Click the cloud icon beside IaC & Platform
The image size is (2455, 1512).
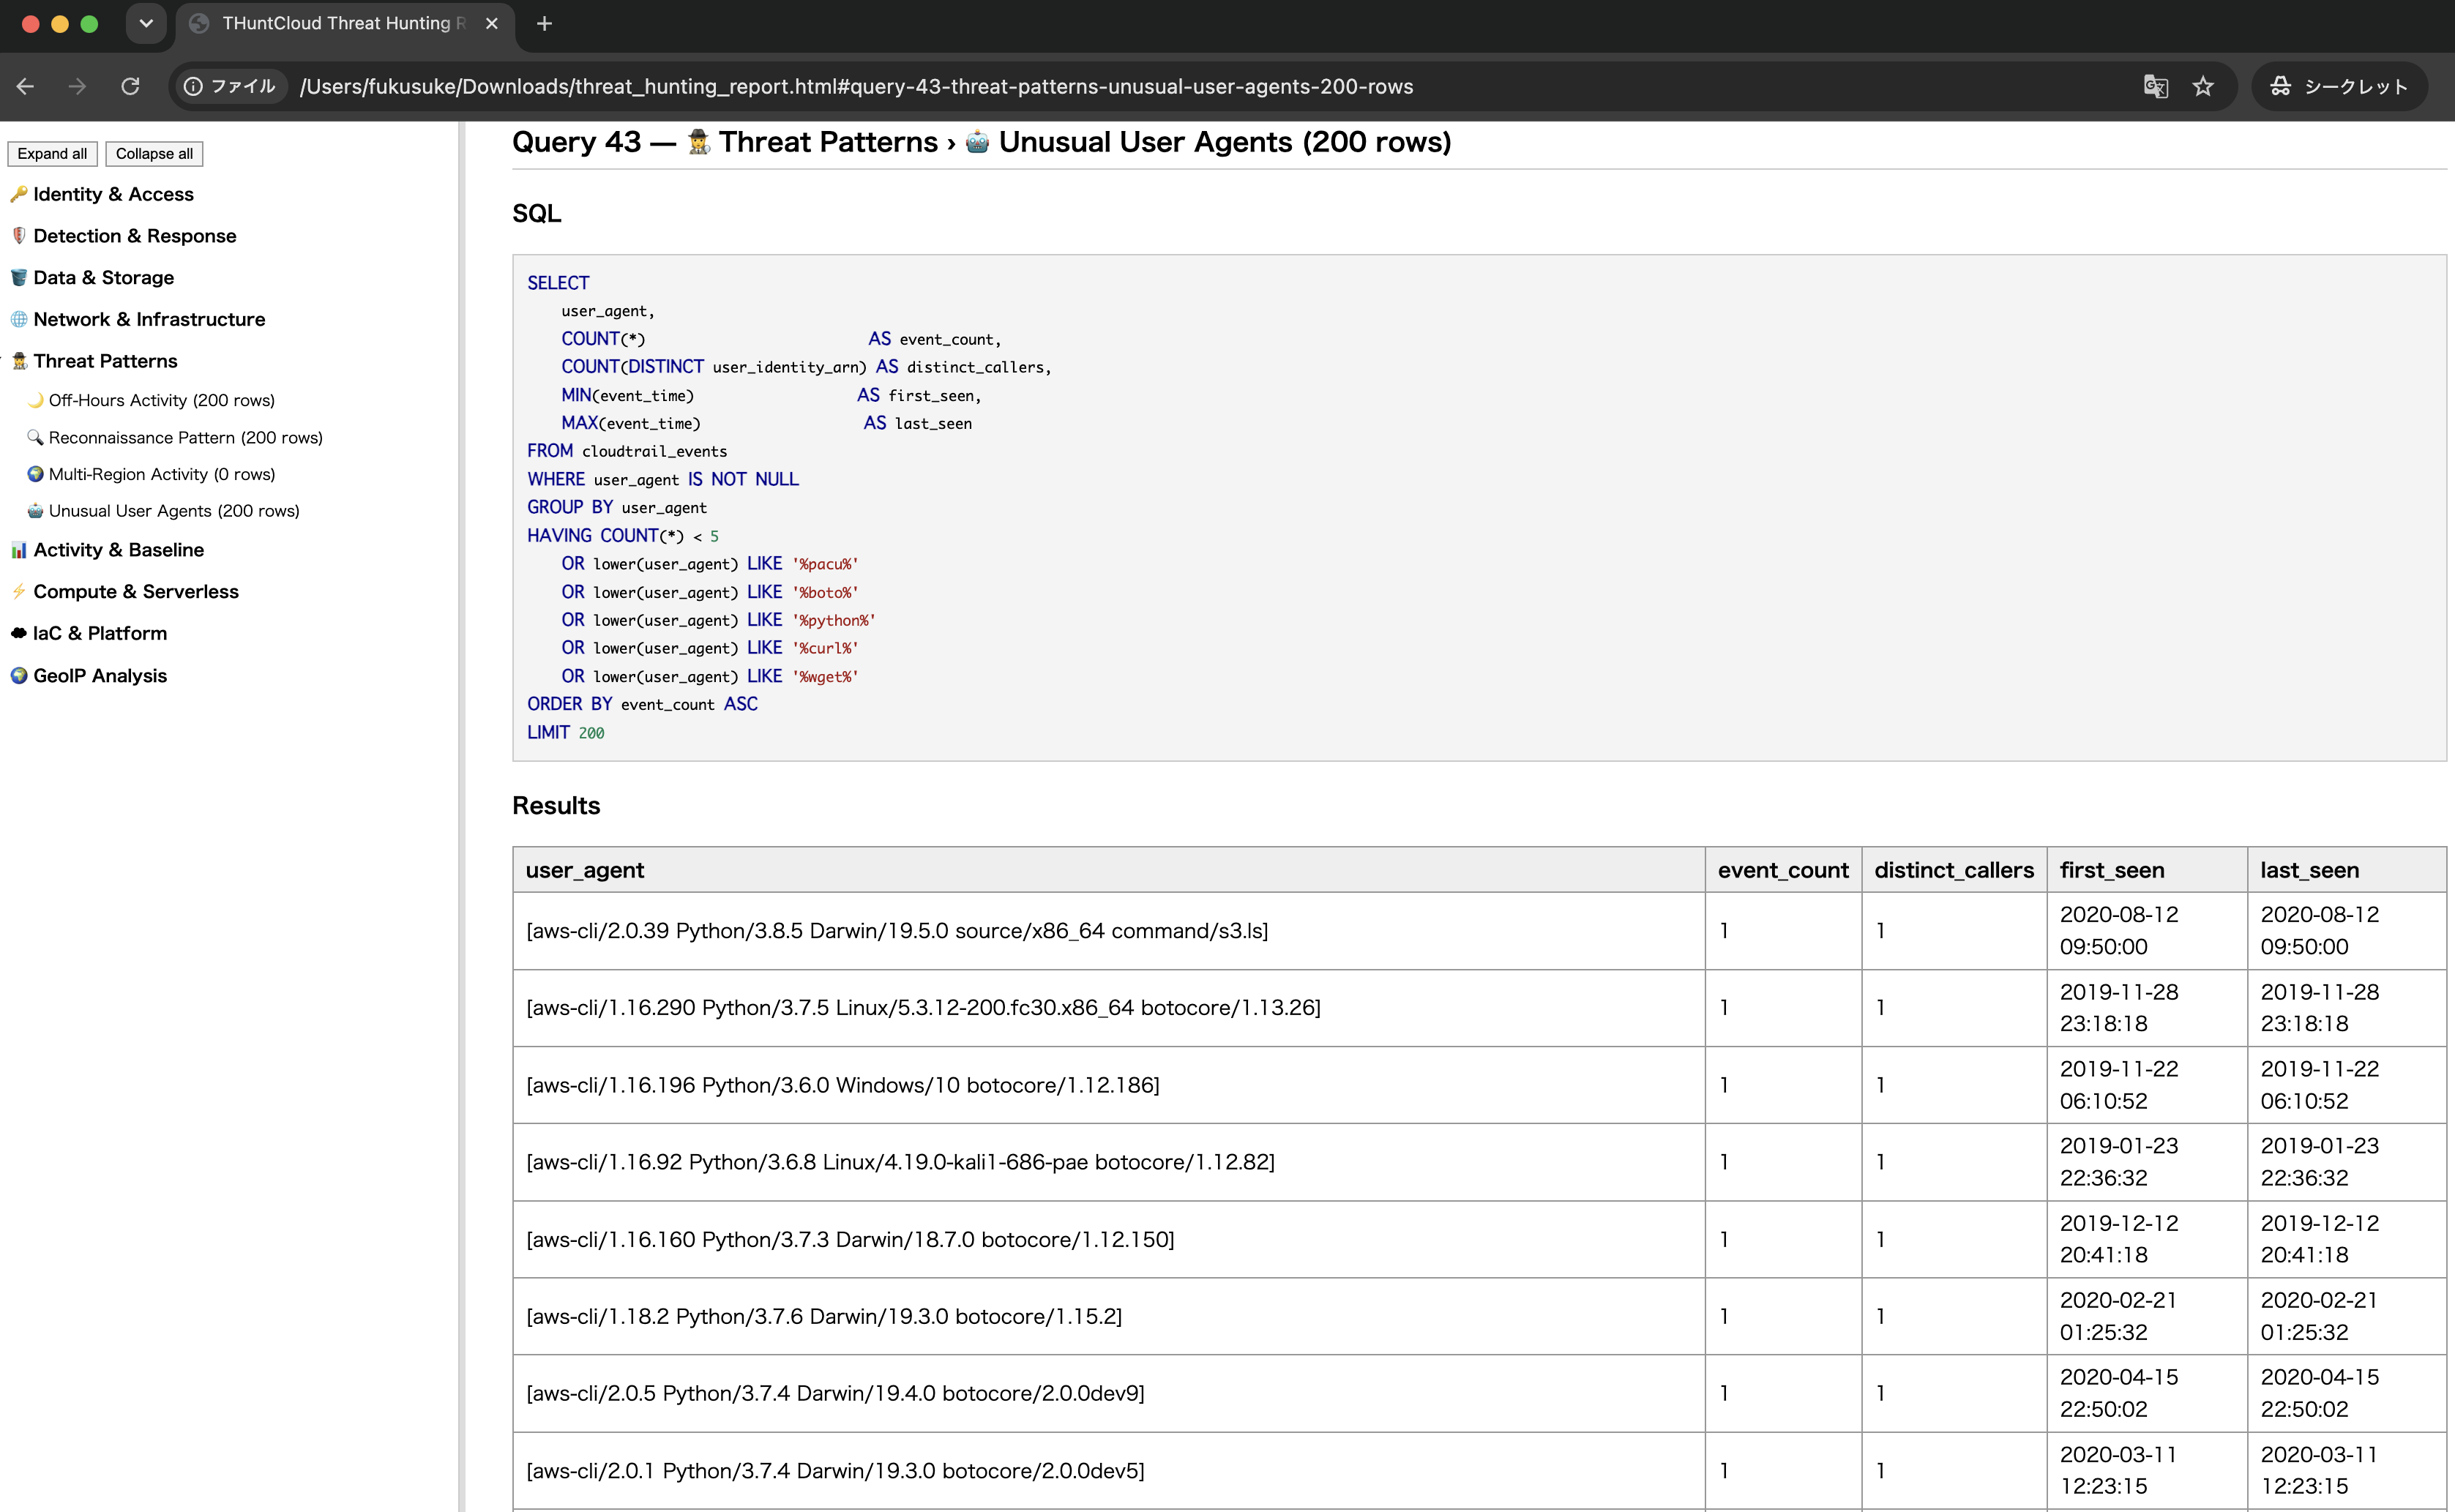point(19,633)
